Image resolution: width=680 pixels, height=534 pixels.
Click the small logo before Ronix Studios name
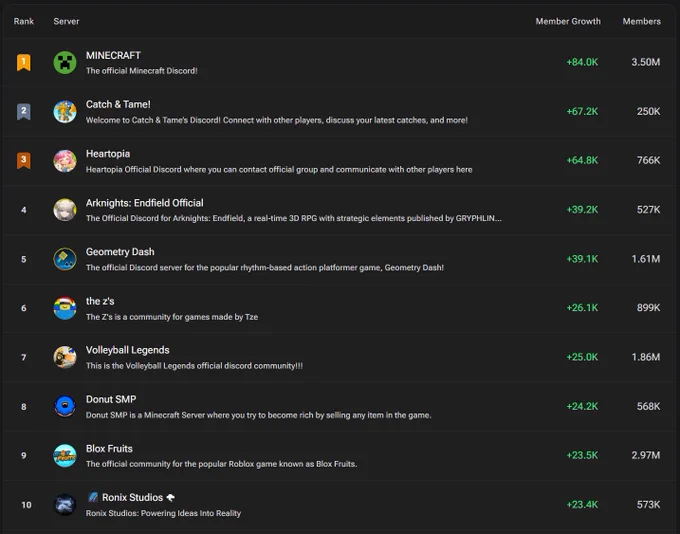coord(92,497)
